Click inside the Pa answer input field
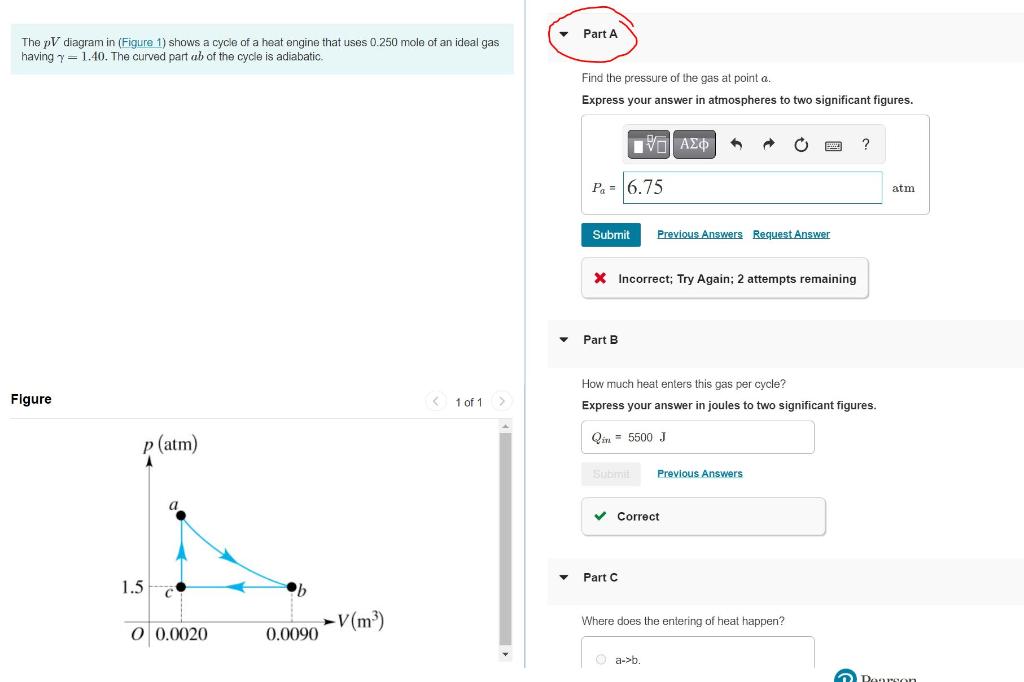This screenshot has width=1024, height=682. (x=752, y=186)
